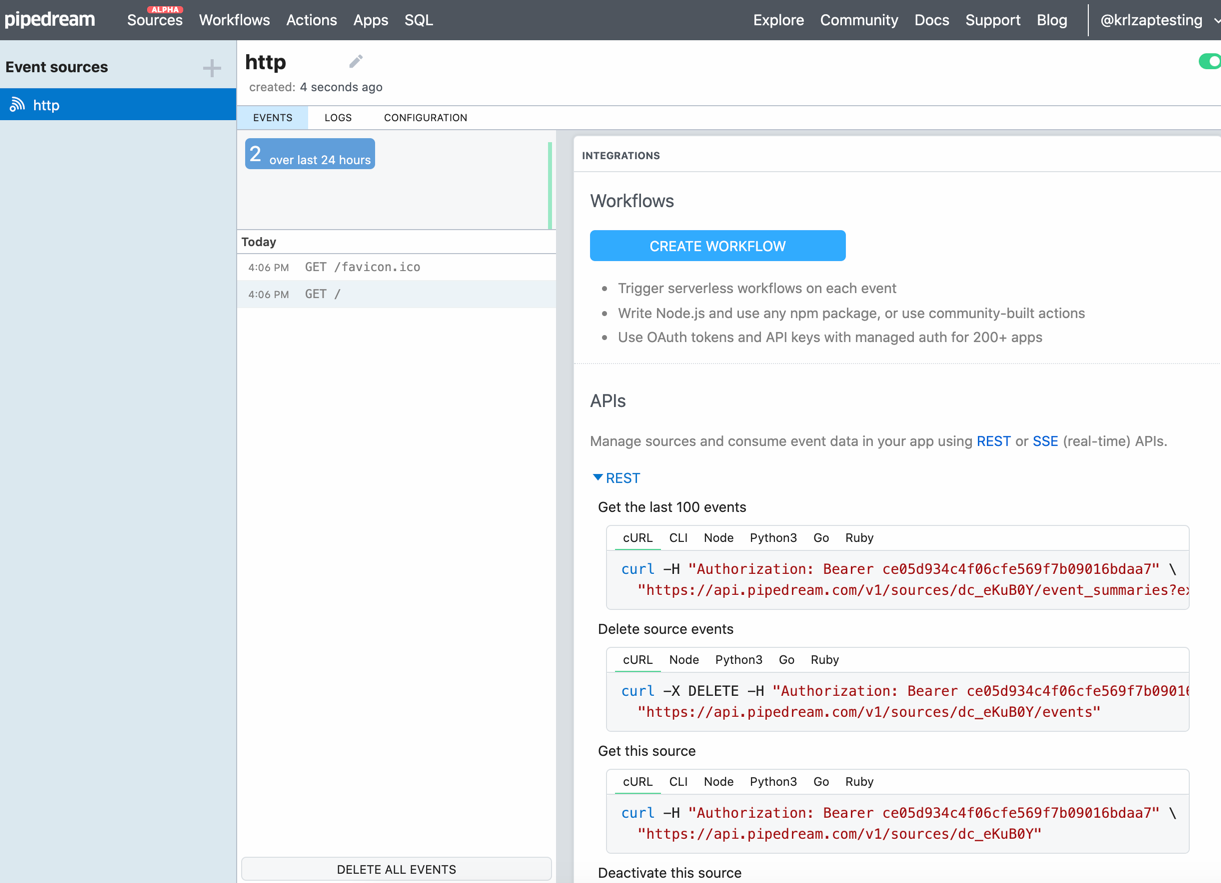1221x883 pixels.
Task: Toggle the source active switch
Action: click(1209, 62)
